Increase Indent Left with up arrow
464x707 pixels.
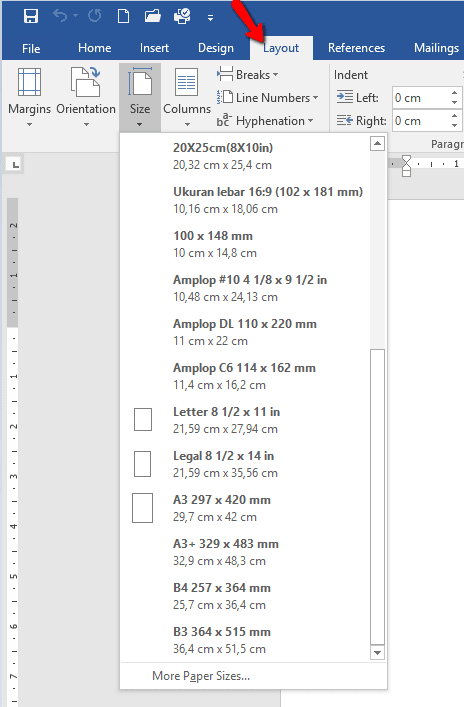point(455,93)
